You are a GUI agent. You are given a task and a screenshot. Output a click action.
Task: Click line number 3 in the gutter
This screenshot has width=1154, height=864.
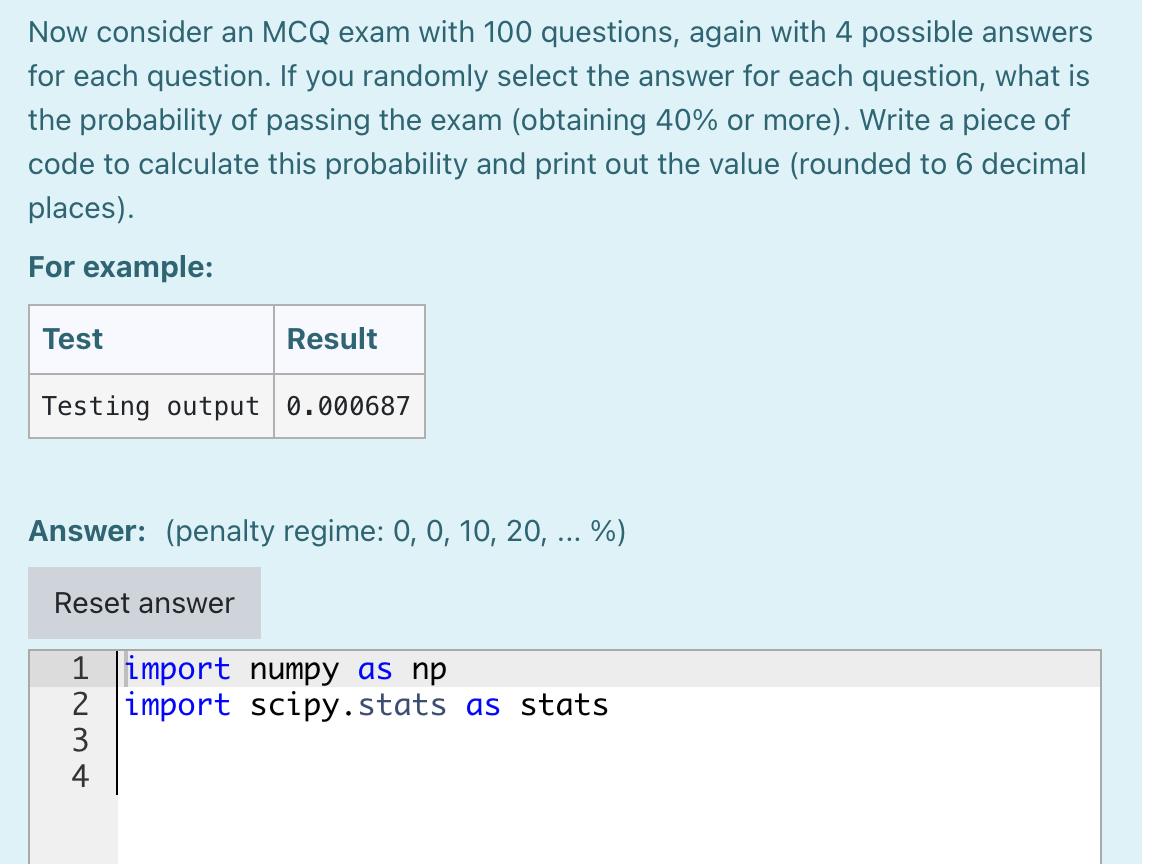click(78, 740)
